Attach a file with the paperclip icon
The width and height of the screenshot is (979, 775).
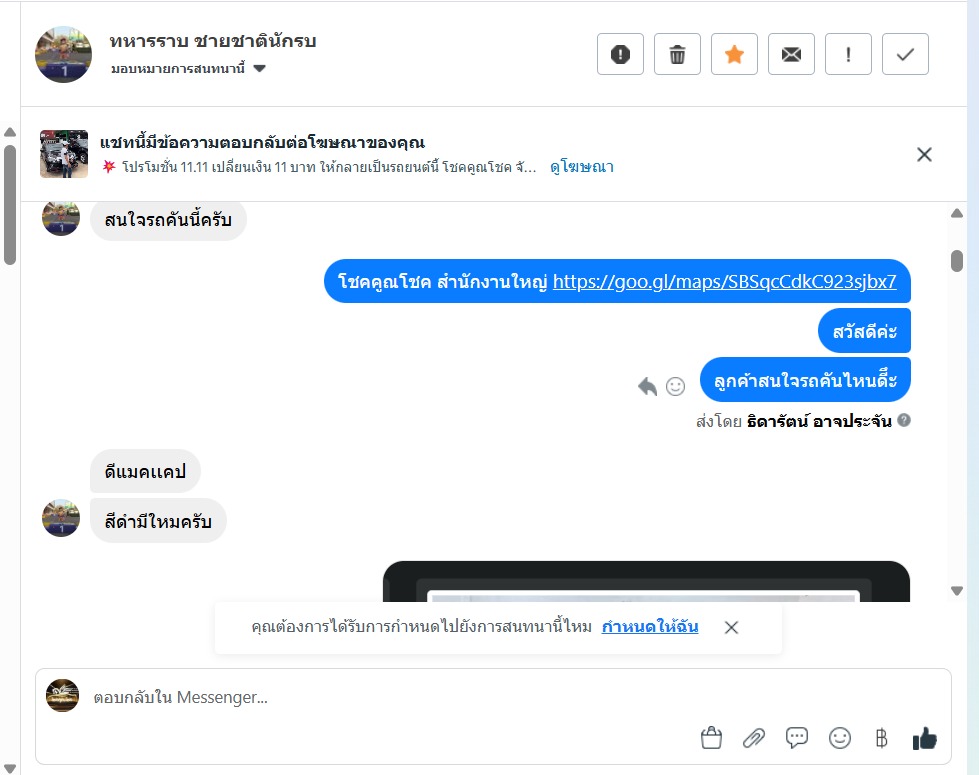[754, 739]
